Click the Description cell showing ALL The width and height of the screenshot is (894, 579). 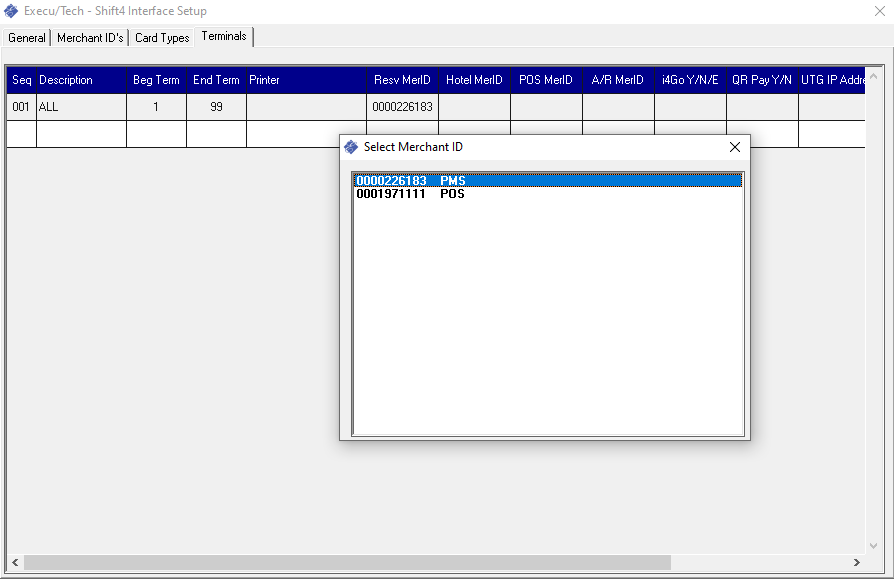(x=82, y=107)
